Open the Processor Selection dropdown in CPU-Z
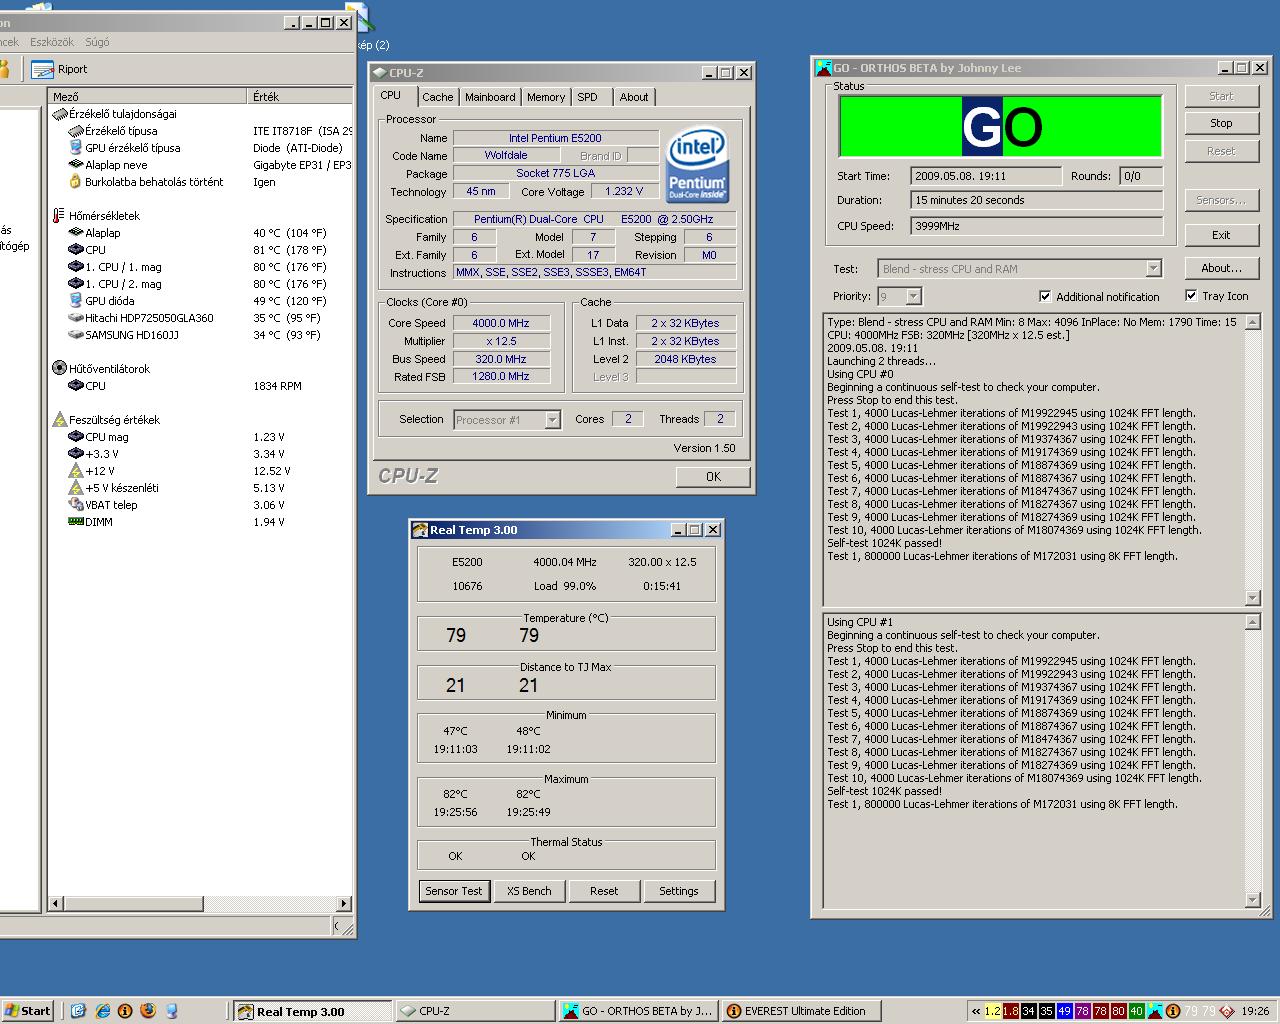 (552, 420)
